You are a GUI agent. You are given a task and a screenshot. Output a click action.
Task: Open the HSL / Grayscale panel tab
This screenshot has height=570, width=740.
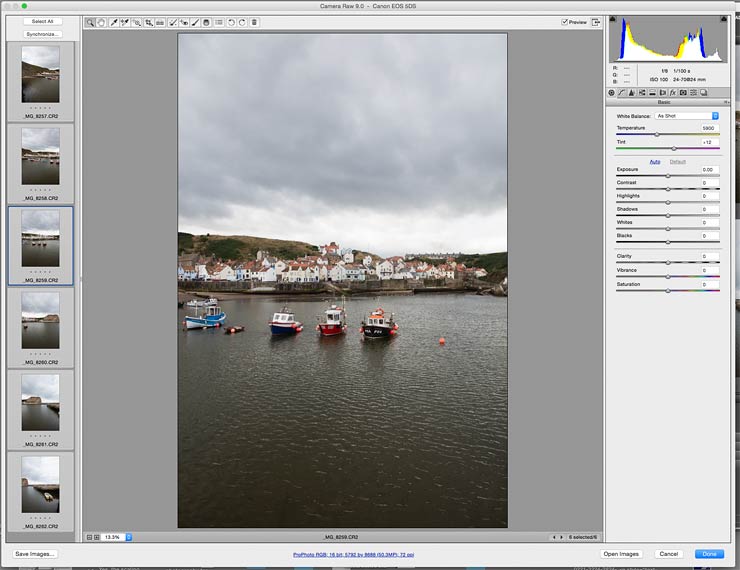(642, 93)
